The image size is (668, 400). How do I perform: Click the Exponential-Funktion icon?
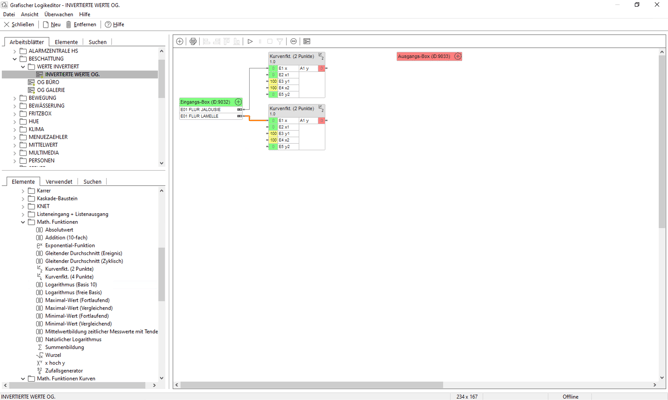39,245
